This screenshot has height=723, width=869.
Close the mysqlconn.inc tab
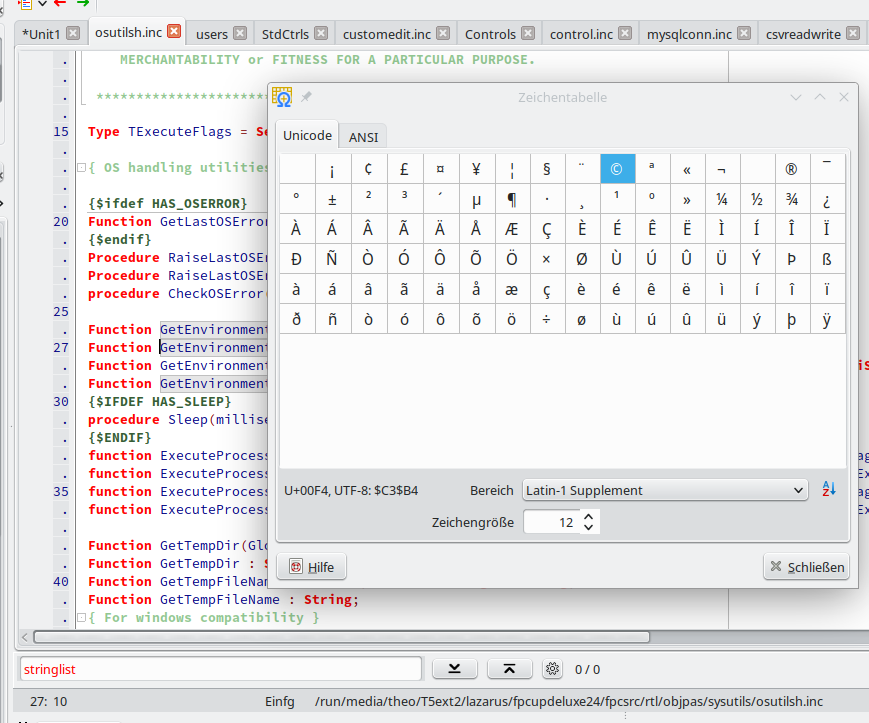click(x=744, y=33)
